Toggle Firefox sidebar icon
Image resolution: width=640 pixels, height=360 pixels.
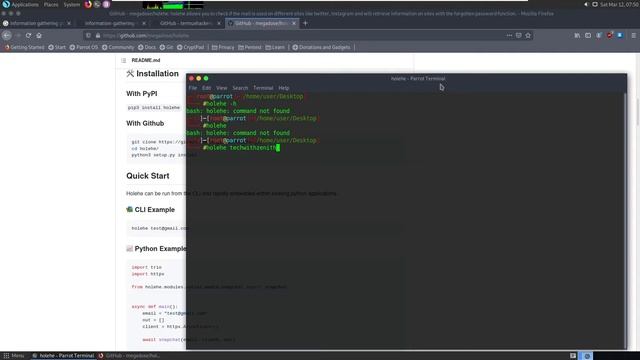588,36
